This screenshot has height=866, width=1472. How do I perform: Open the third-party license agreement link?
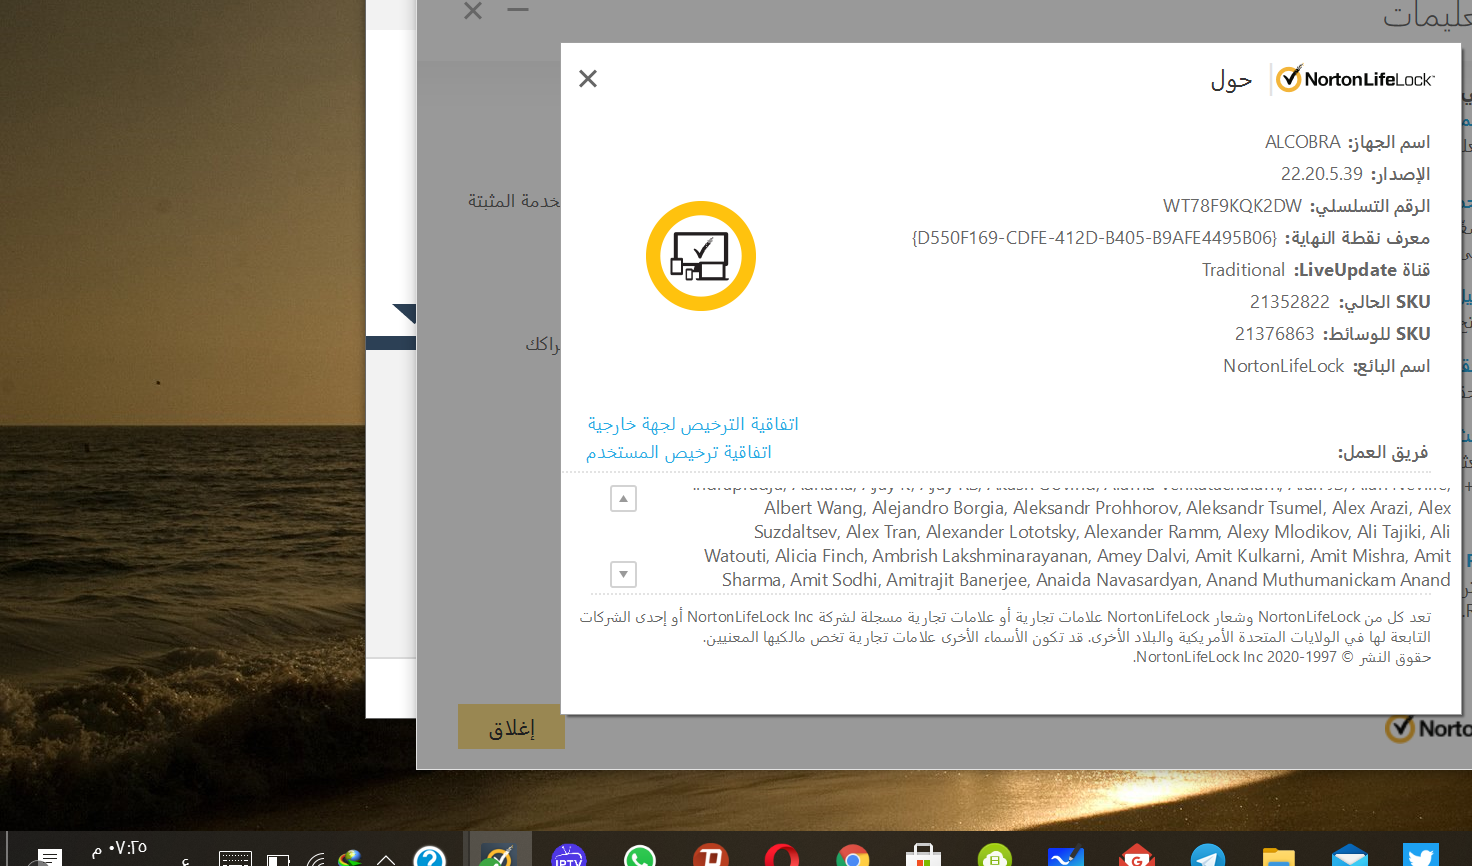point(693,424)
